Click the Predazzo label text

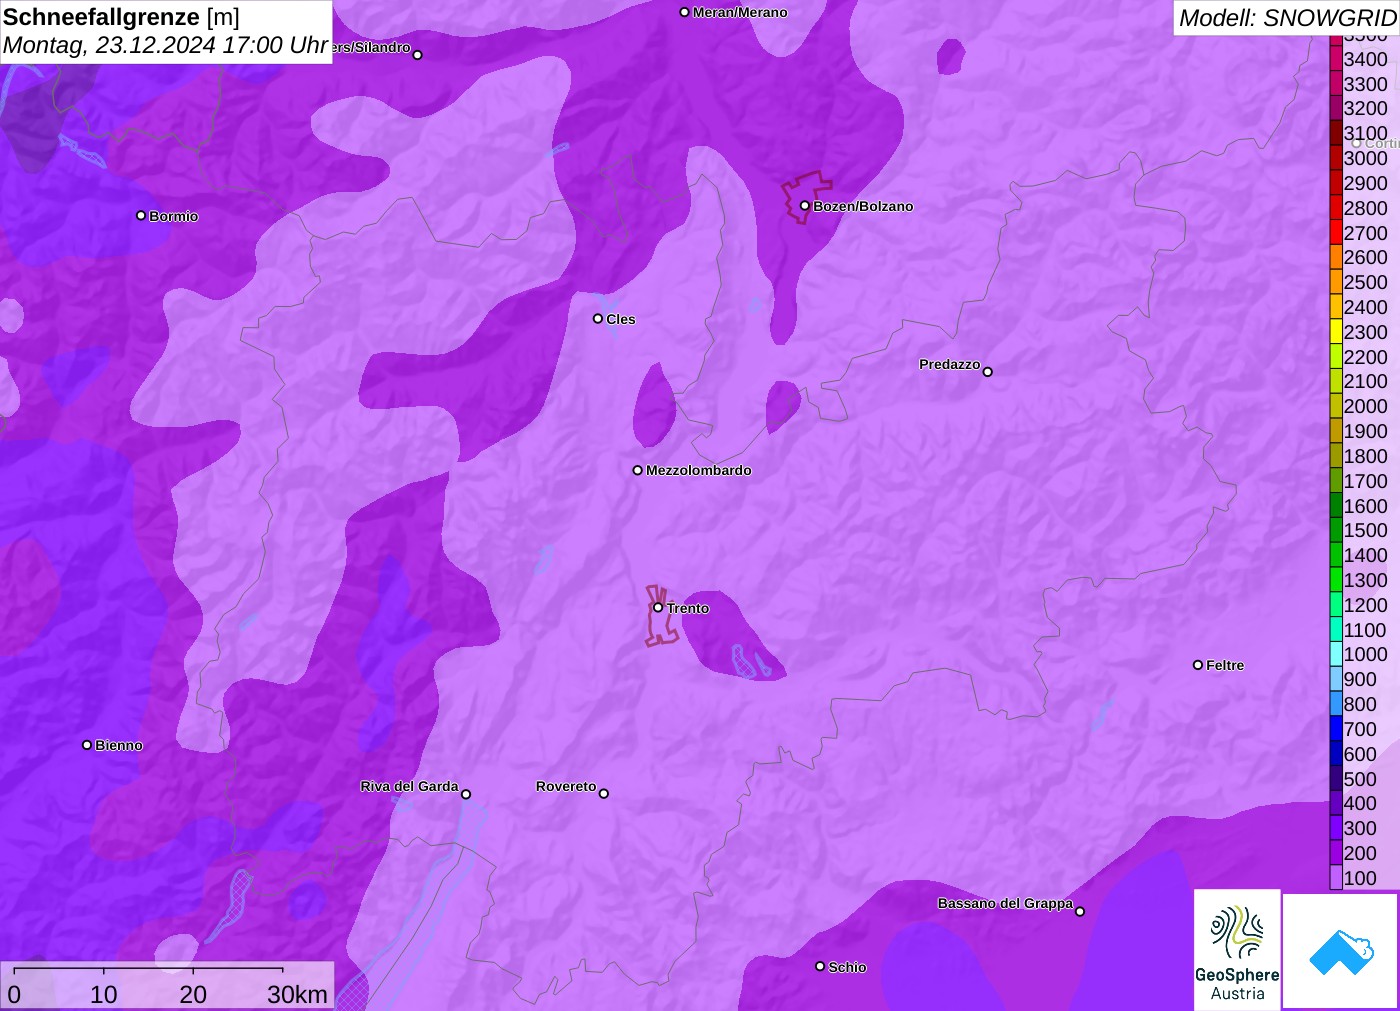point(949,364)
